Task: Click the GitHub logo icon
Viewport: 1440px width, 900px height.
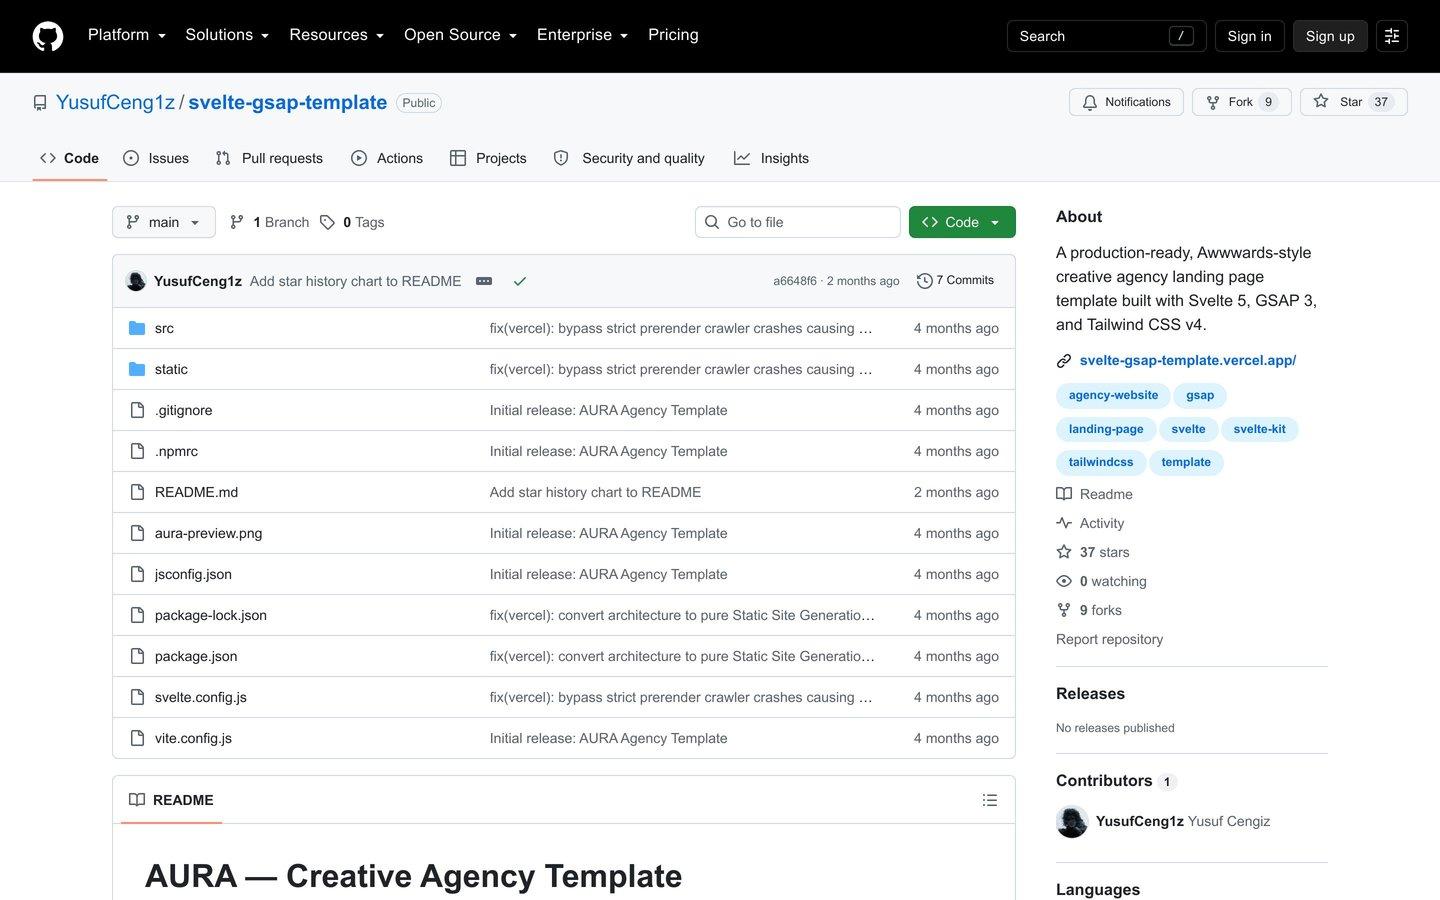Action: 48,36
